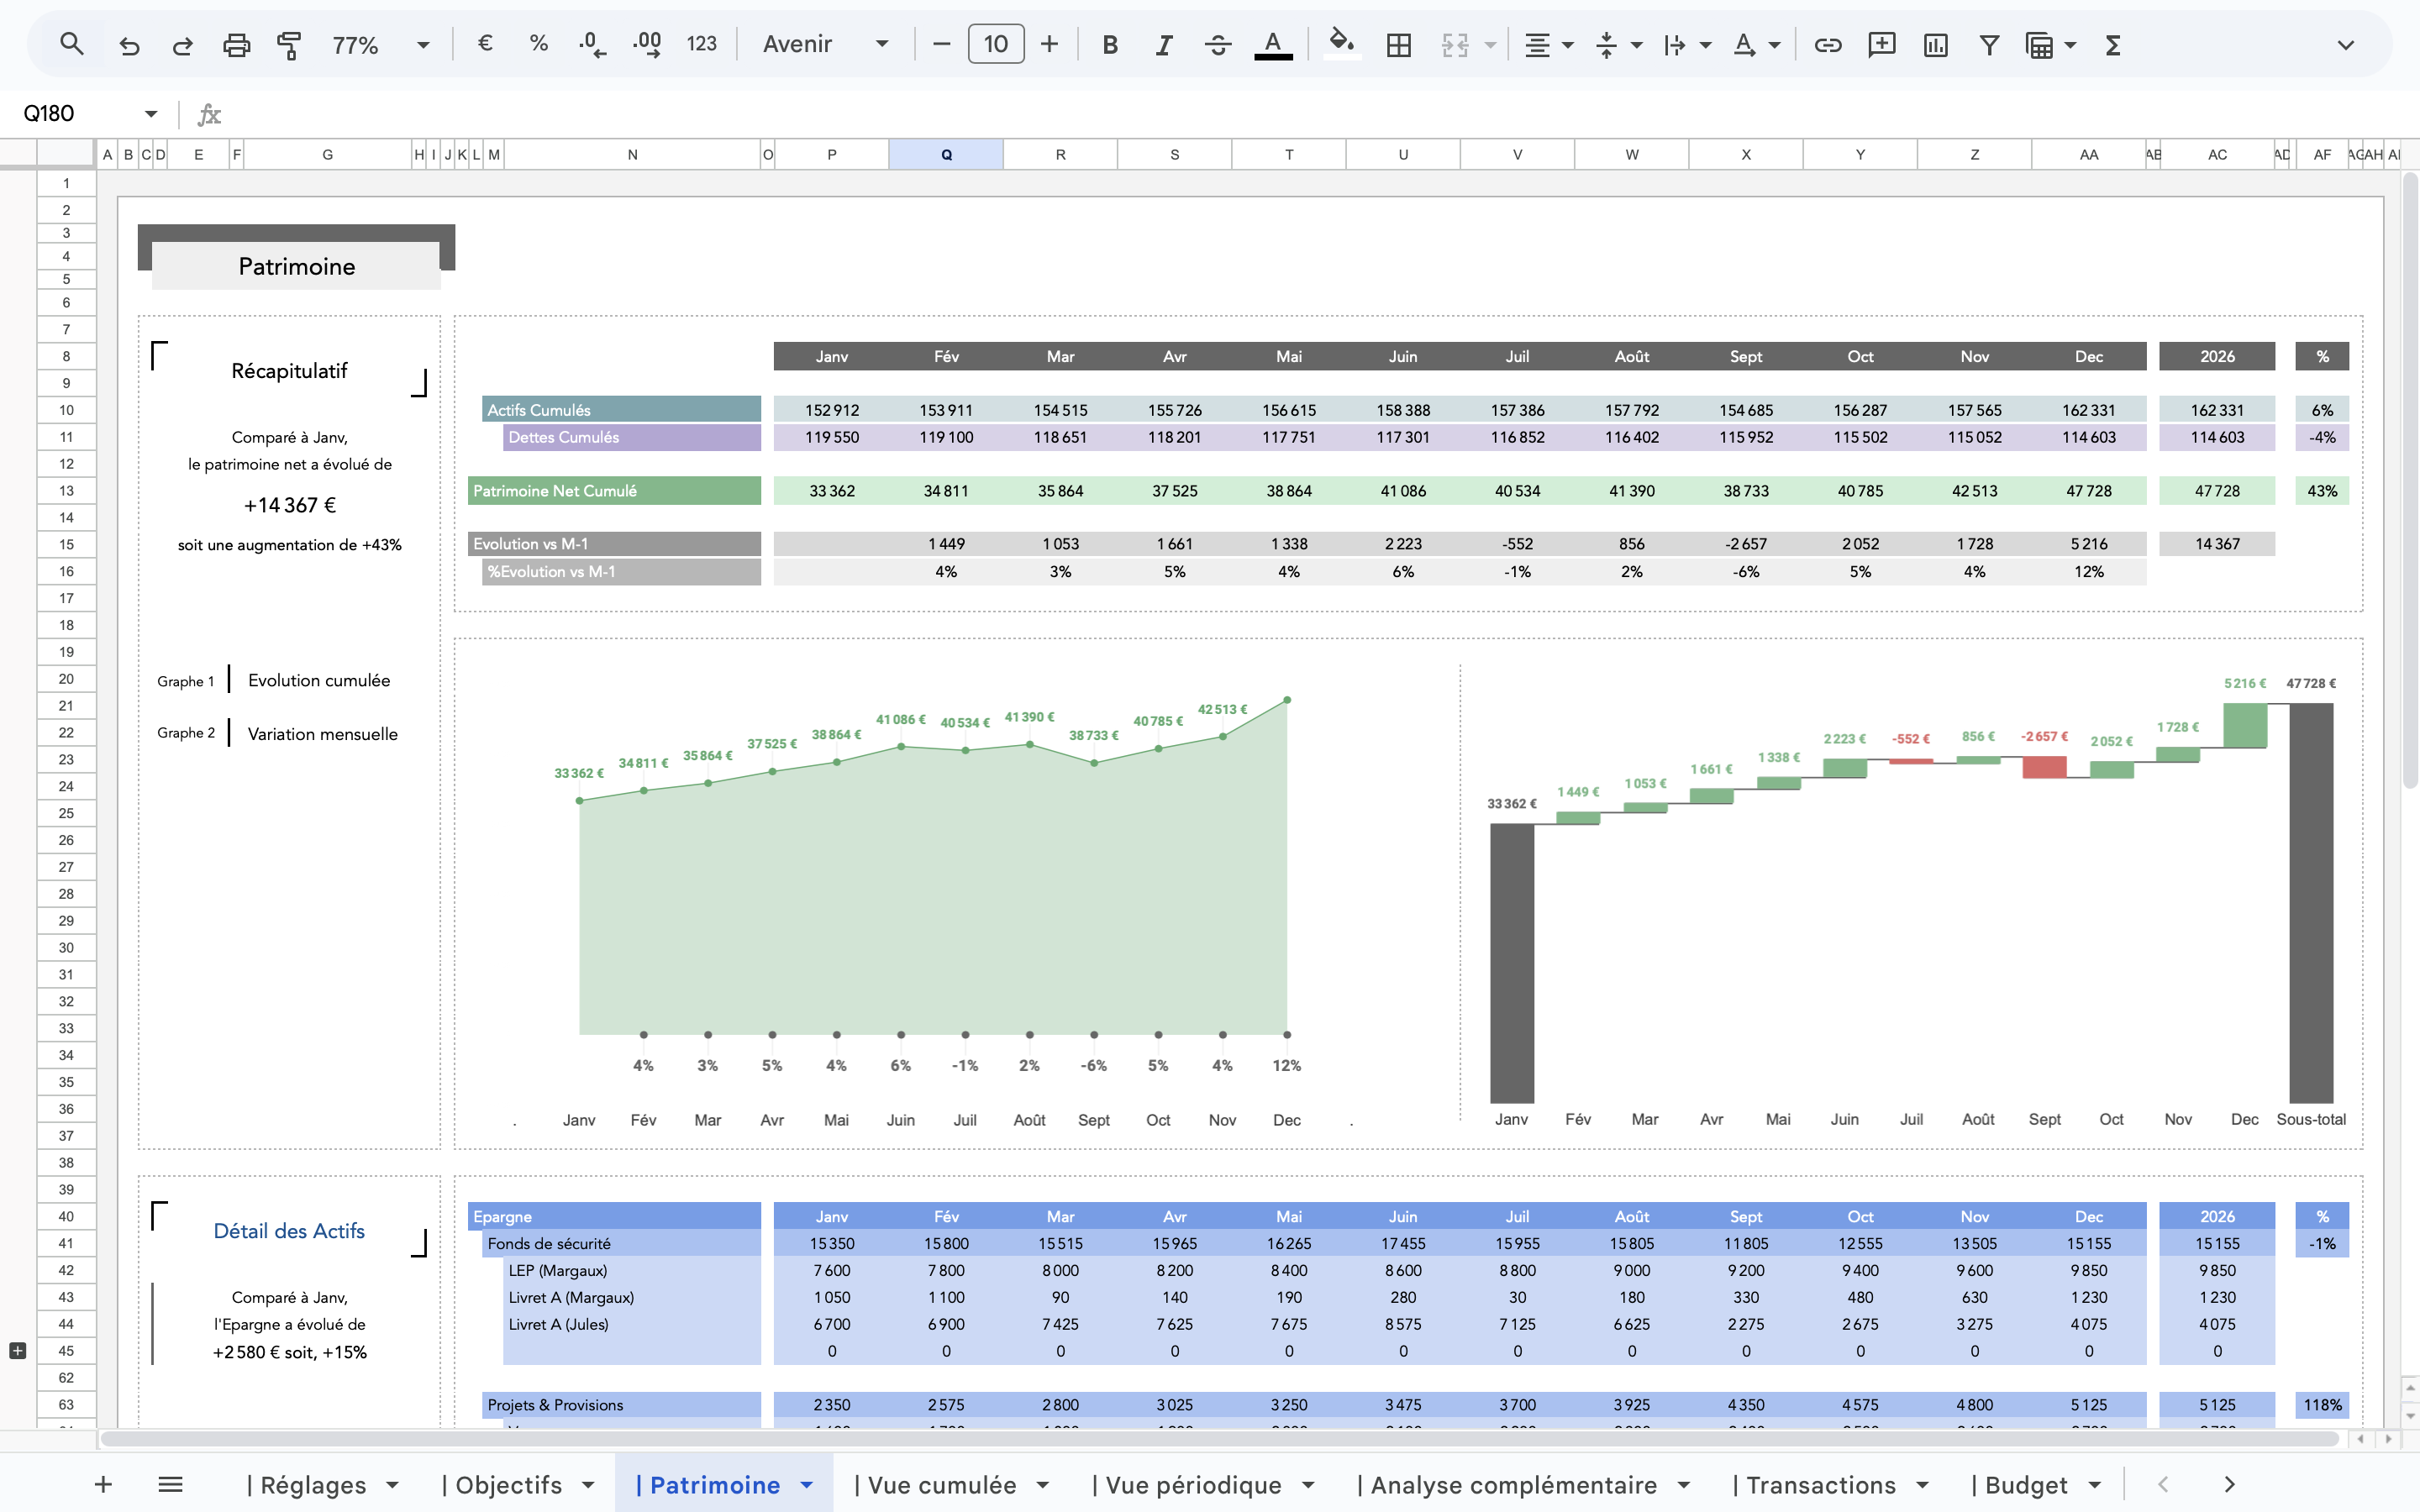Add a new sheet with plus button

pos(103,1485)
